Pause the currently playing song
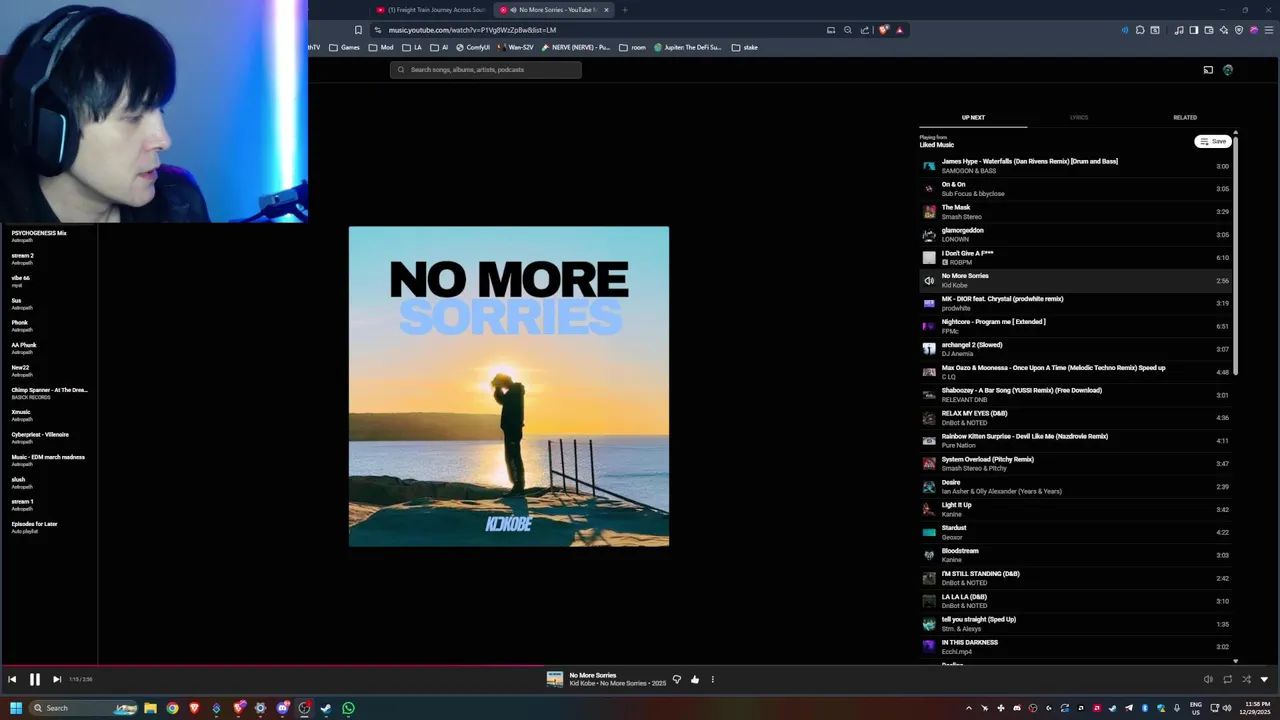 click(34, 679)
